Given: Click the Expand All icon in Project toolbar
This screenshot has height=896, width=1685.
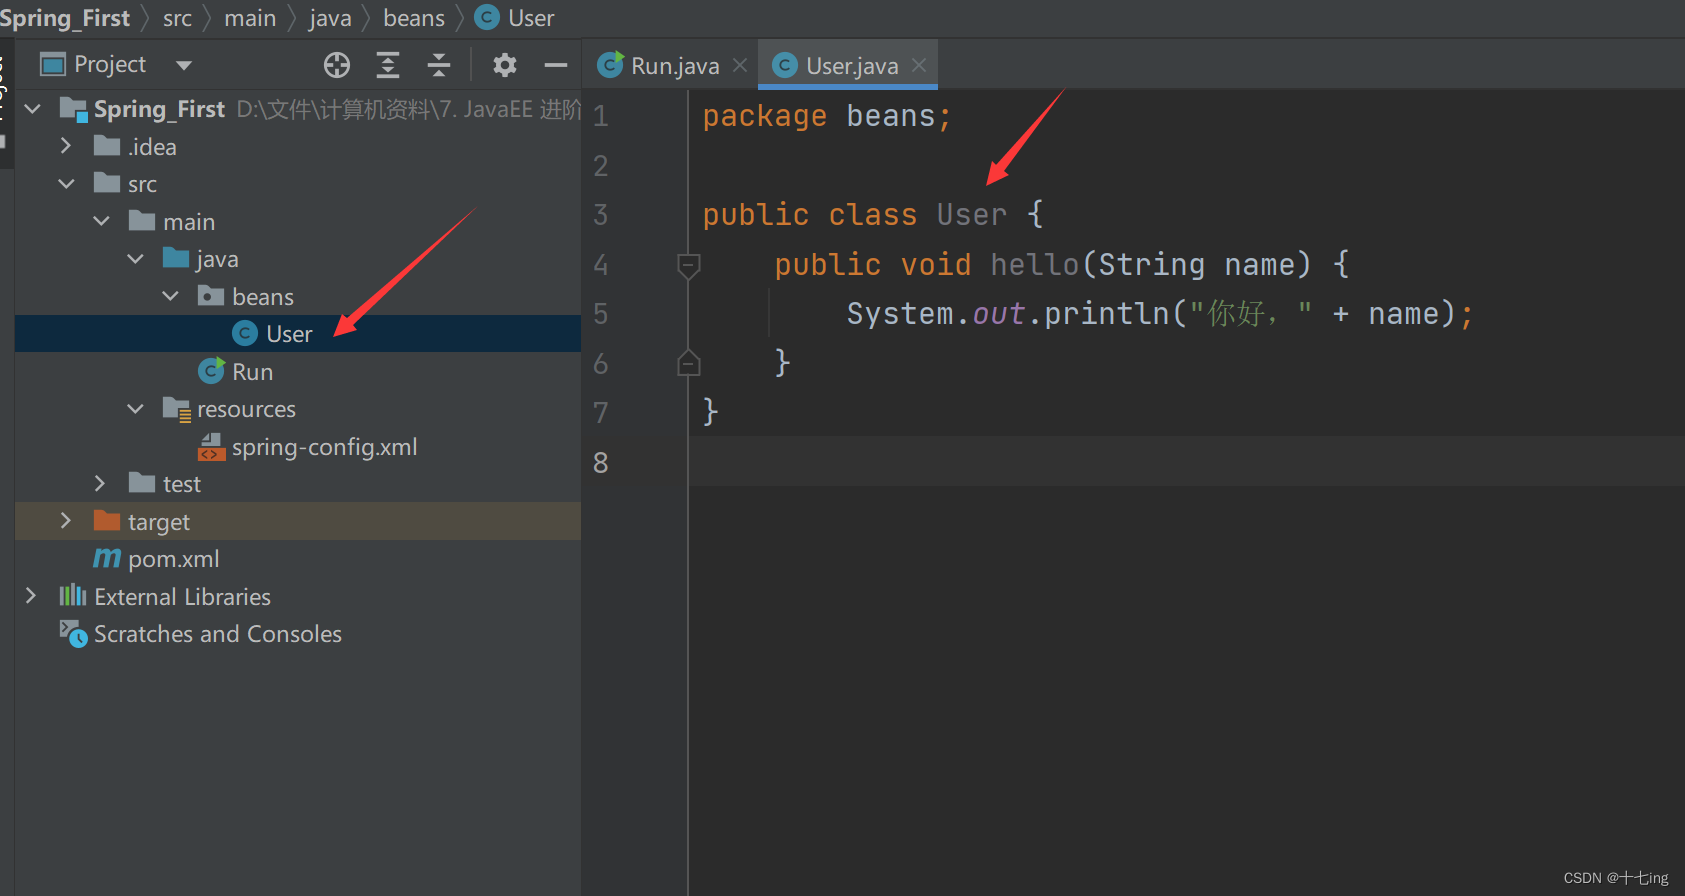Looking at the screenshot, I should coord(388,65).
